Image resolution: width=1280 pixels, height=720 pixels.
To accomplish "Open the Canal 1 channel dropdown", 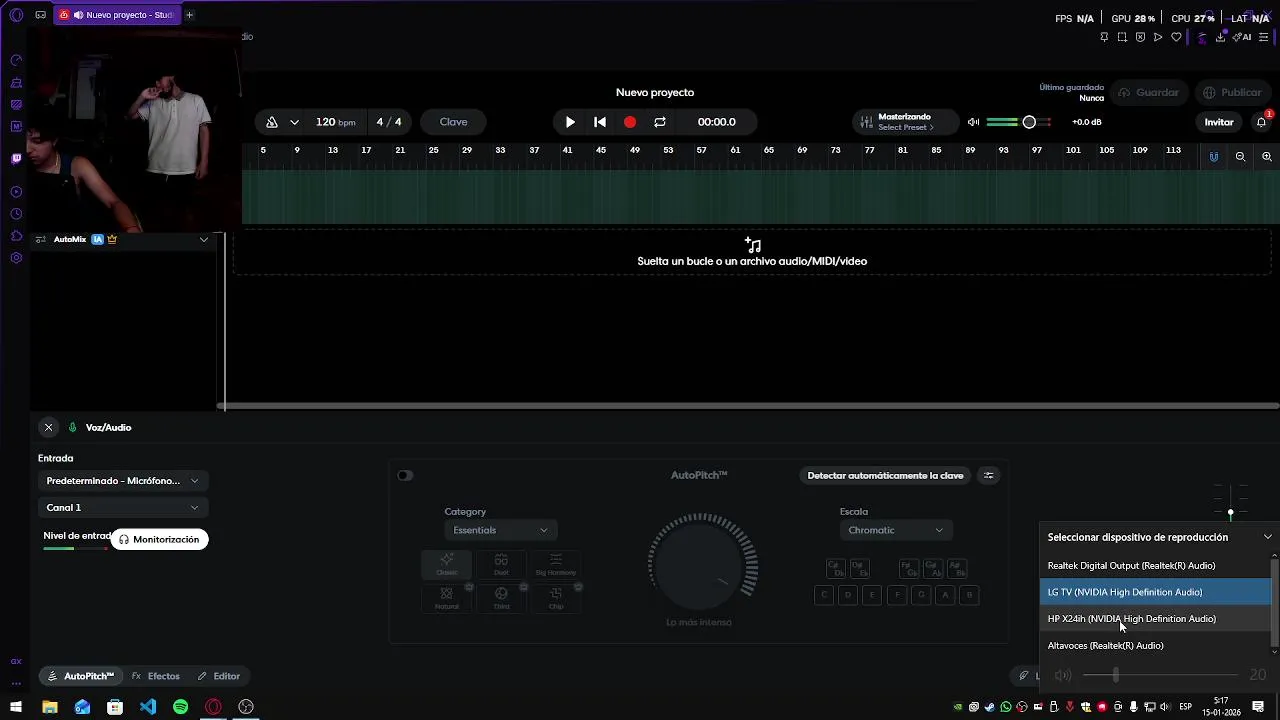I will pos(123,508).
